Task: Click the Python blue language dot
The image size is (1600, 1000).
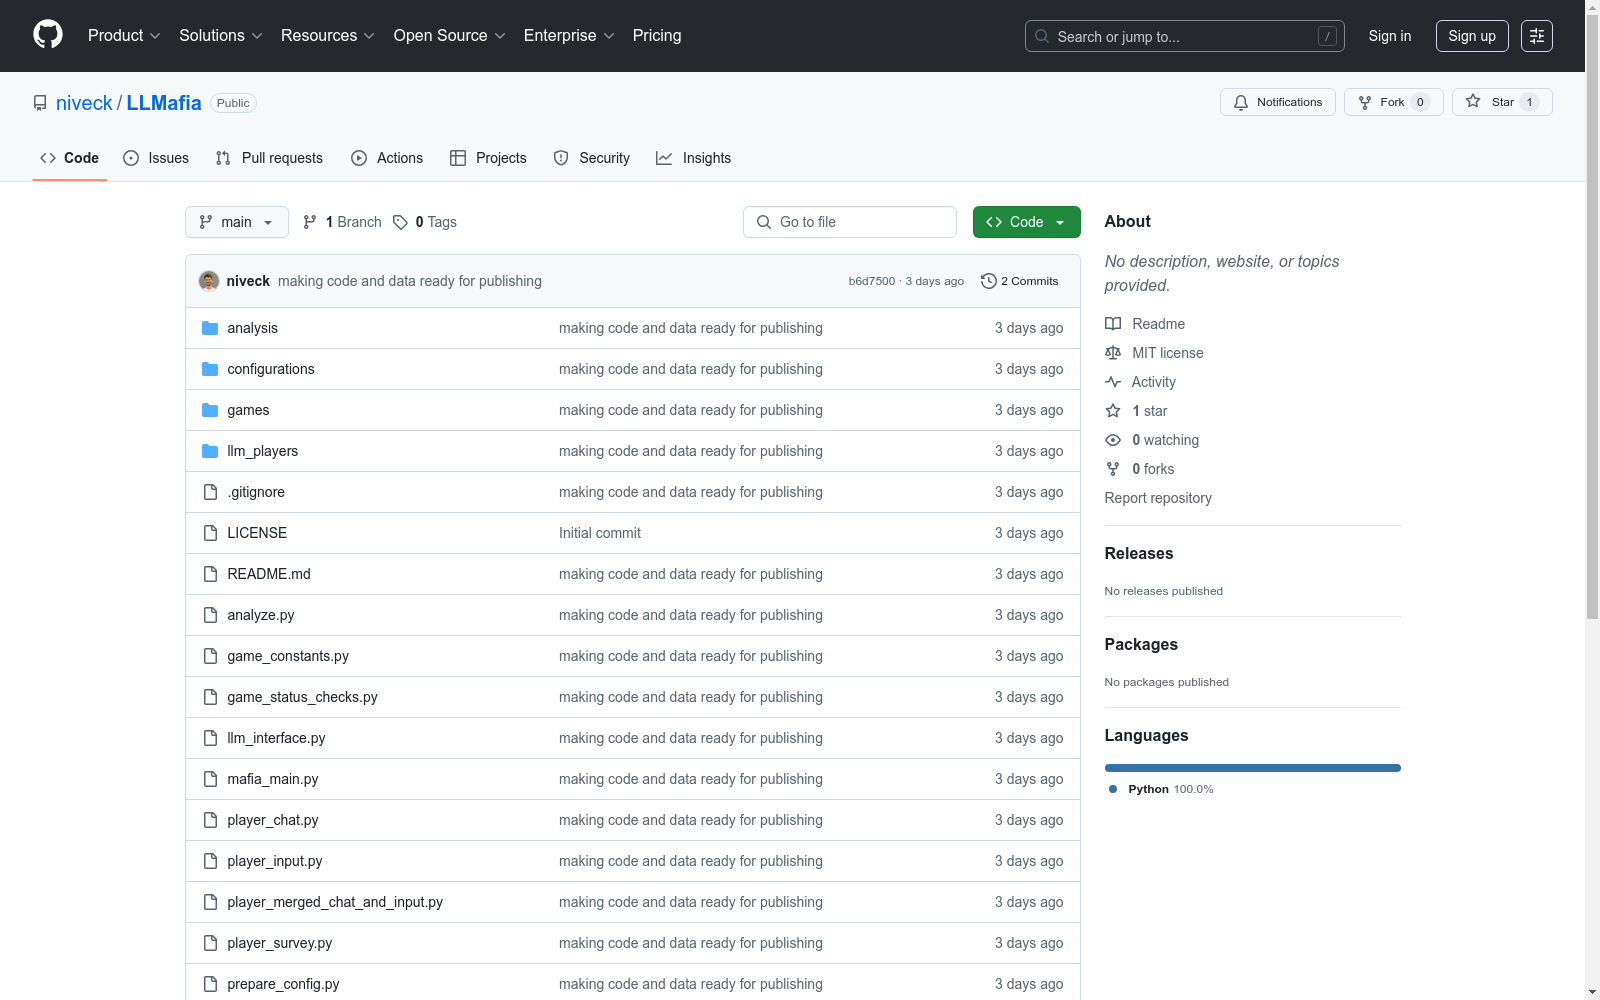Action: 1113,789
